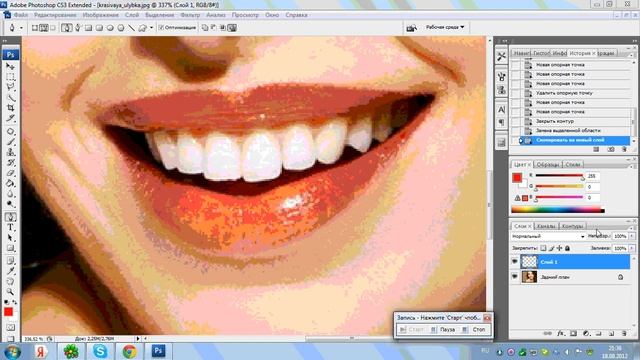
Task: Select the Rectangular Marquee tool
Action: (x=10, y=77)
